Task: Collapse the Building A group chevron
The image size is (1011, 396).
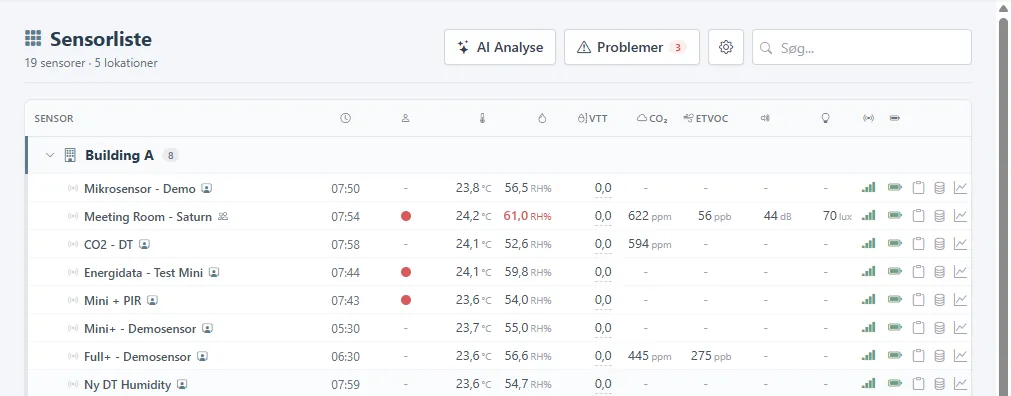Action: pos(50,155)
